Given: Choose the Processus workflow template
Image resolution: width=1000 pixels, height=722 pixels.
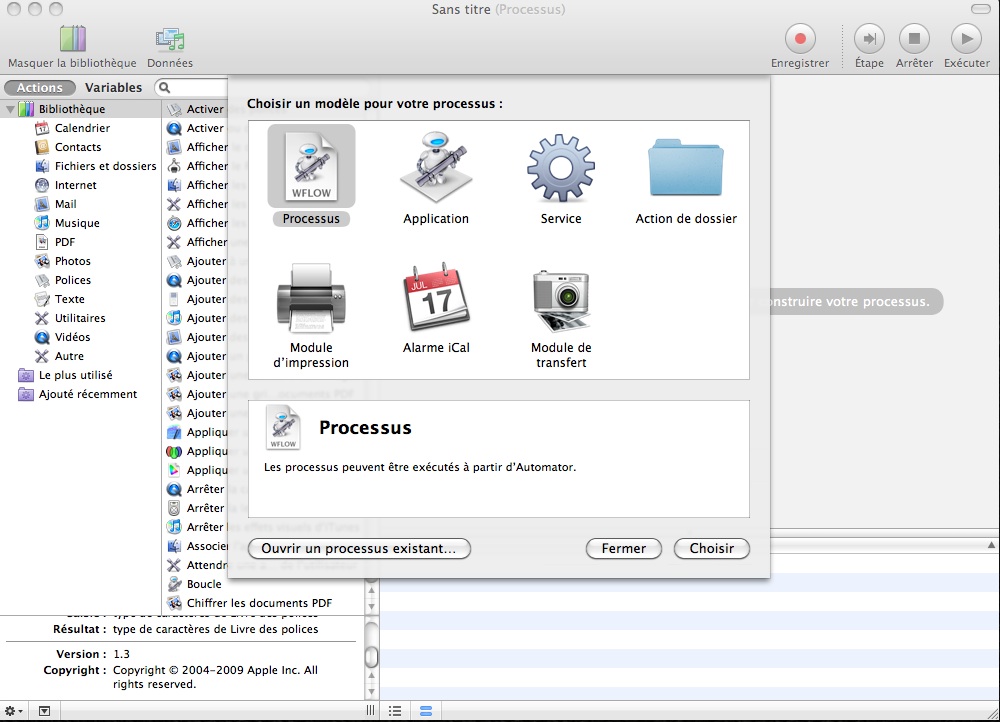Looking at the screenshot, I should pos(311,175).
